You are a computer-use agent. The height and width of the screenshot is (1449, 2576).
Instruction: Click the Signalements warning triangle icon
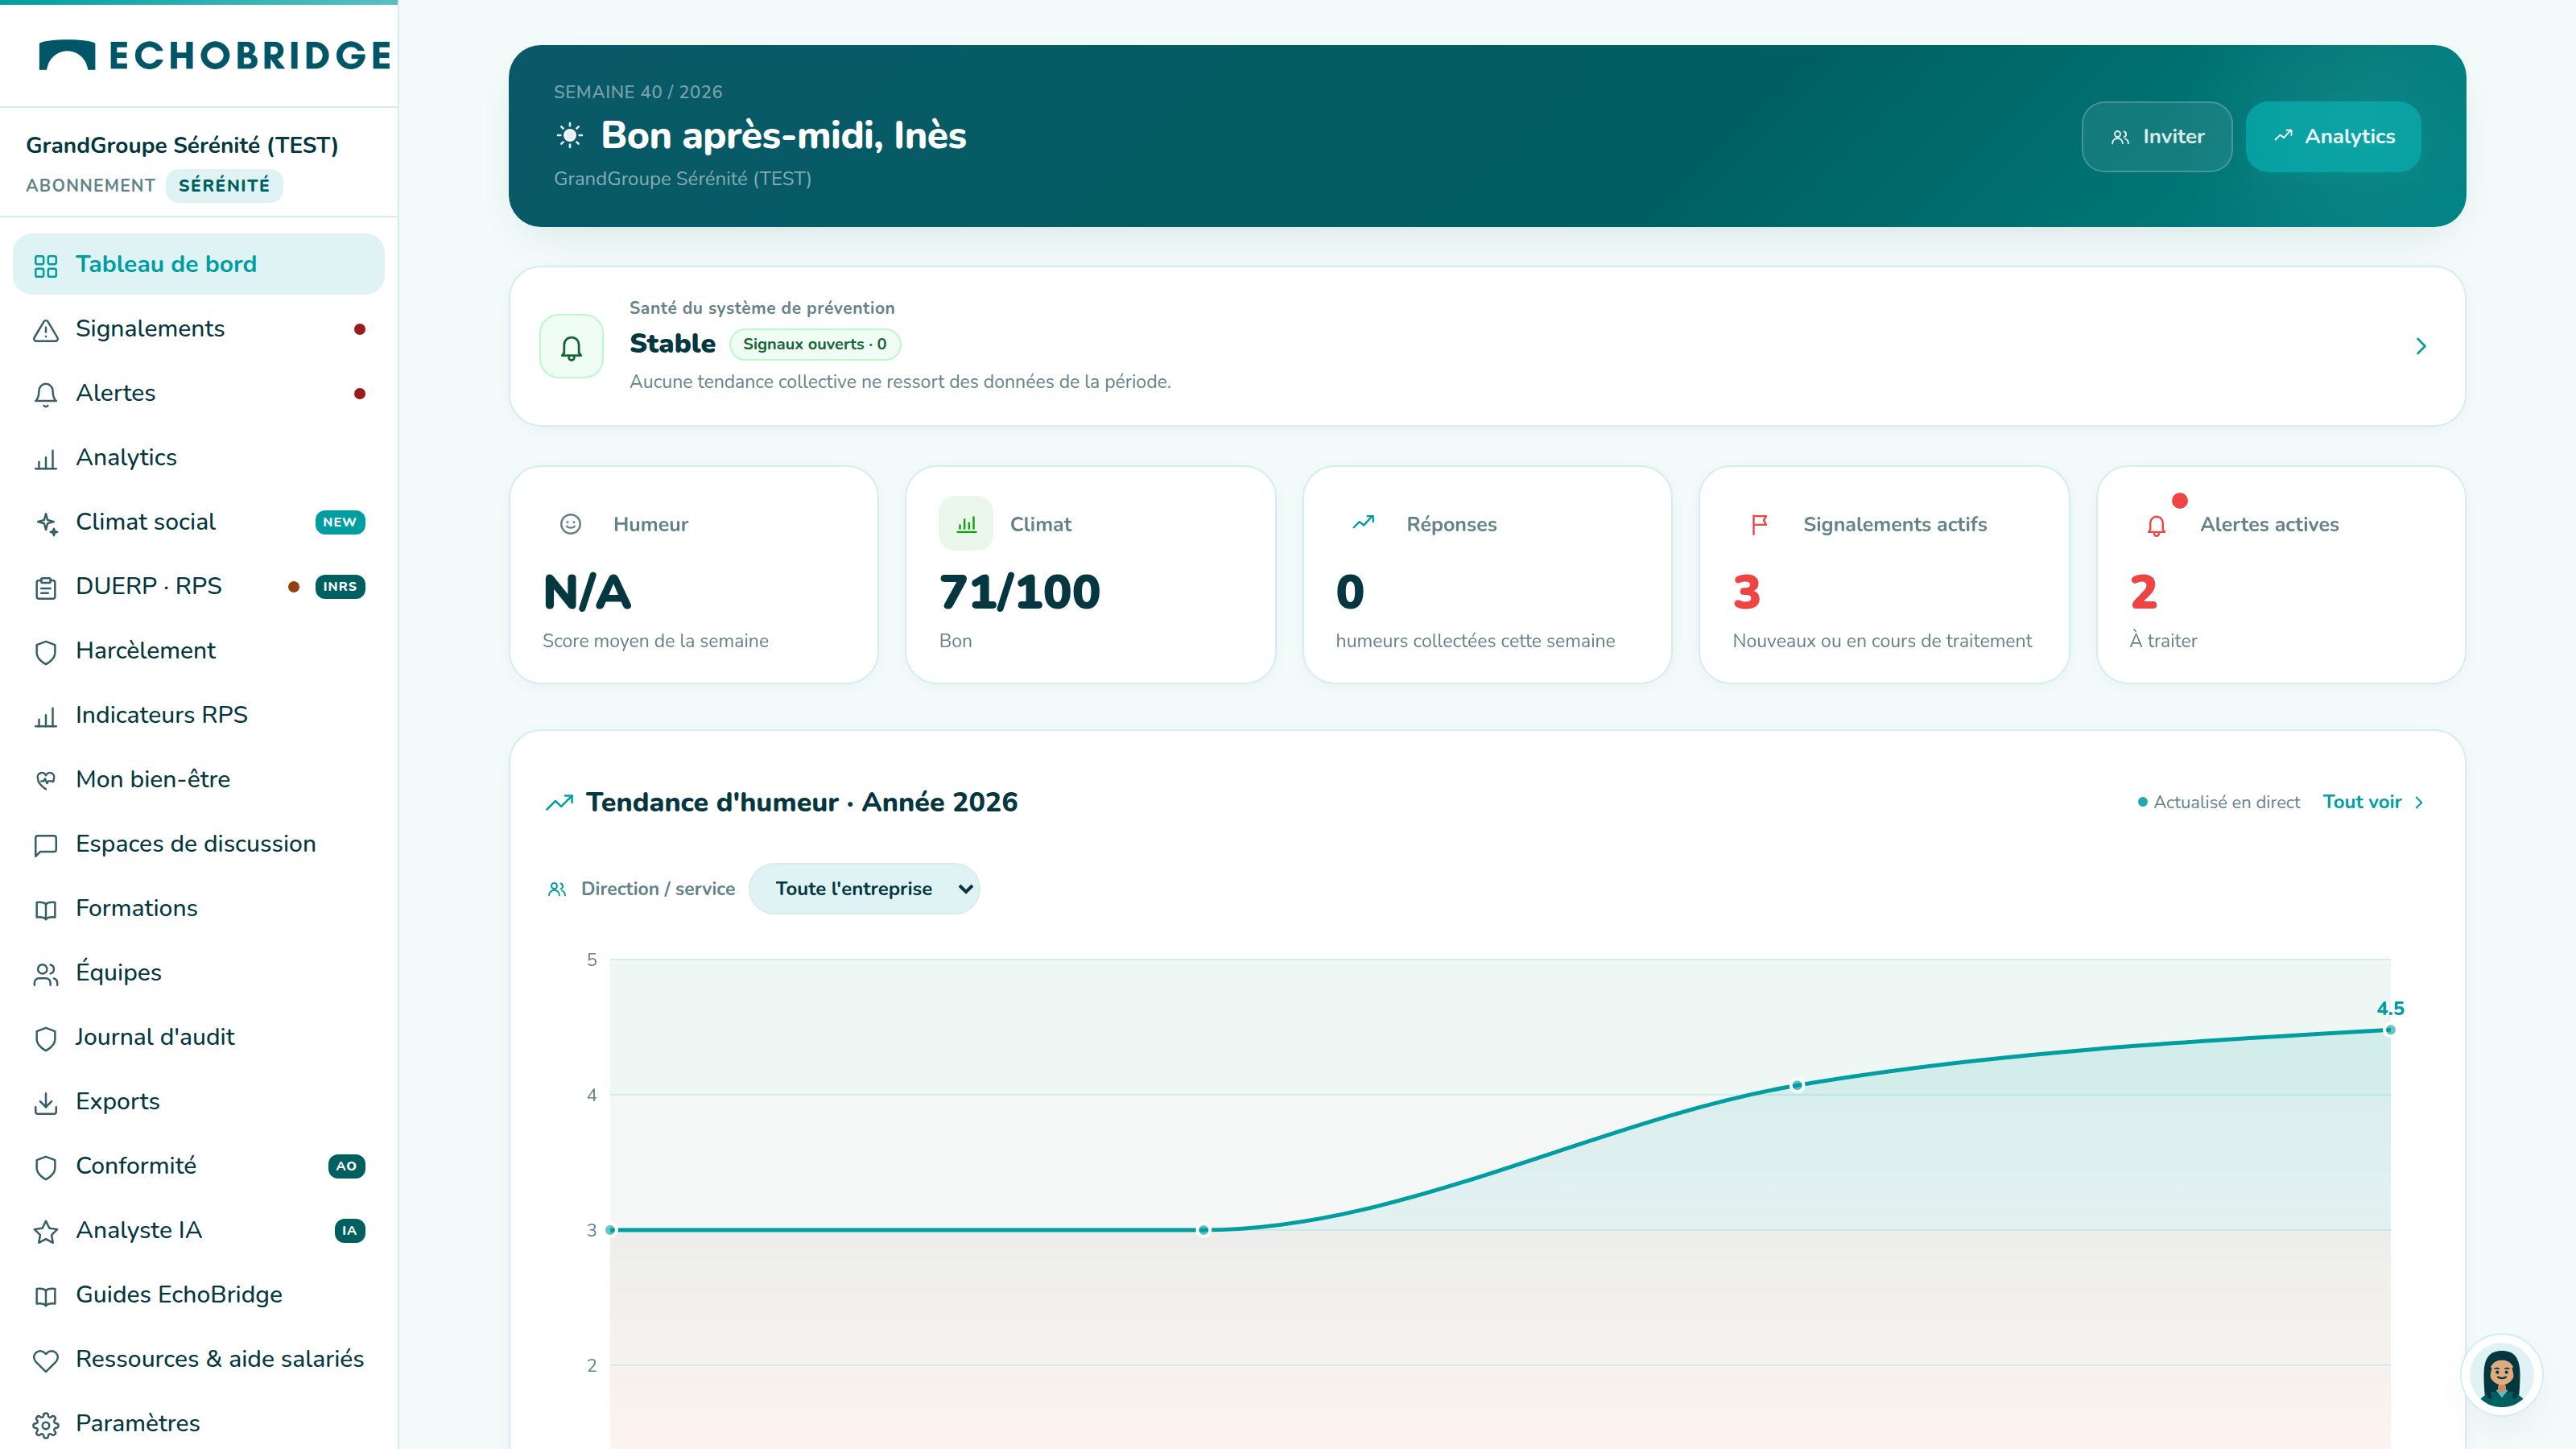pyautogui.click(x=46, y=330)
